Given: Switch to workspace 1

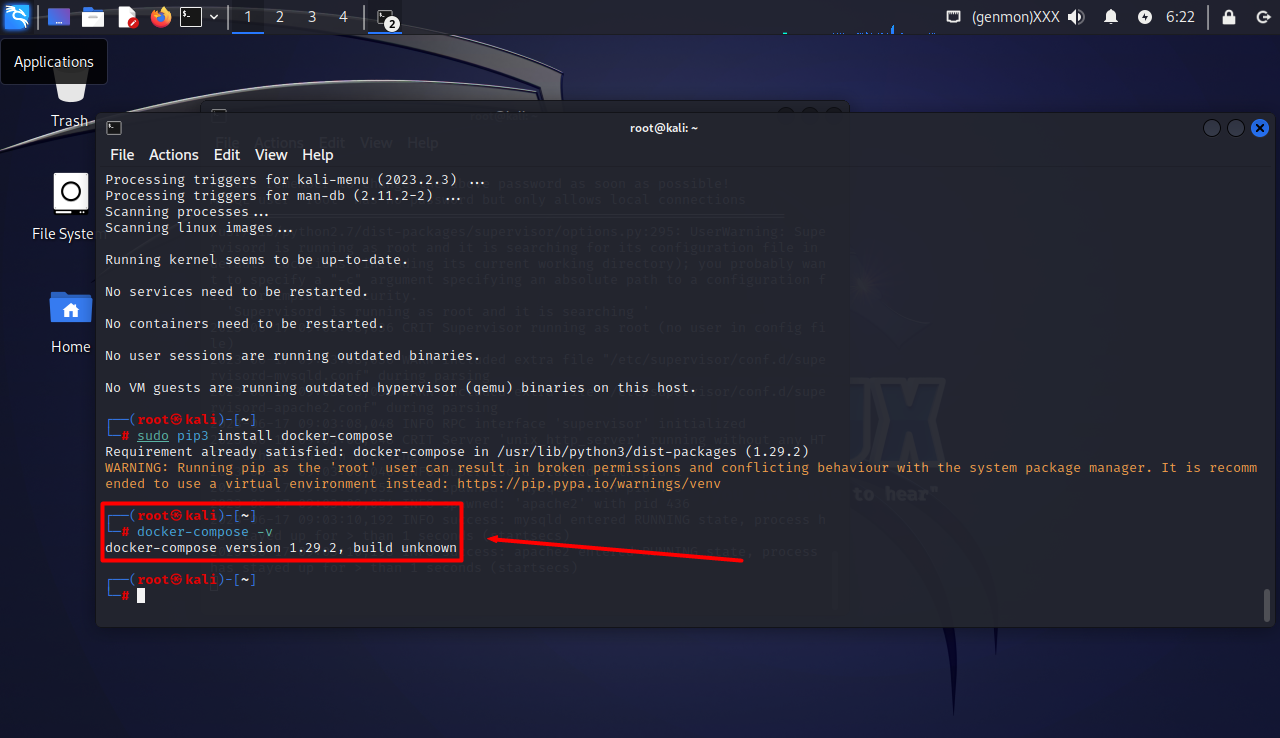Looking at the screenshot, I should pyautogui.click(x=248, y=17).
